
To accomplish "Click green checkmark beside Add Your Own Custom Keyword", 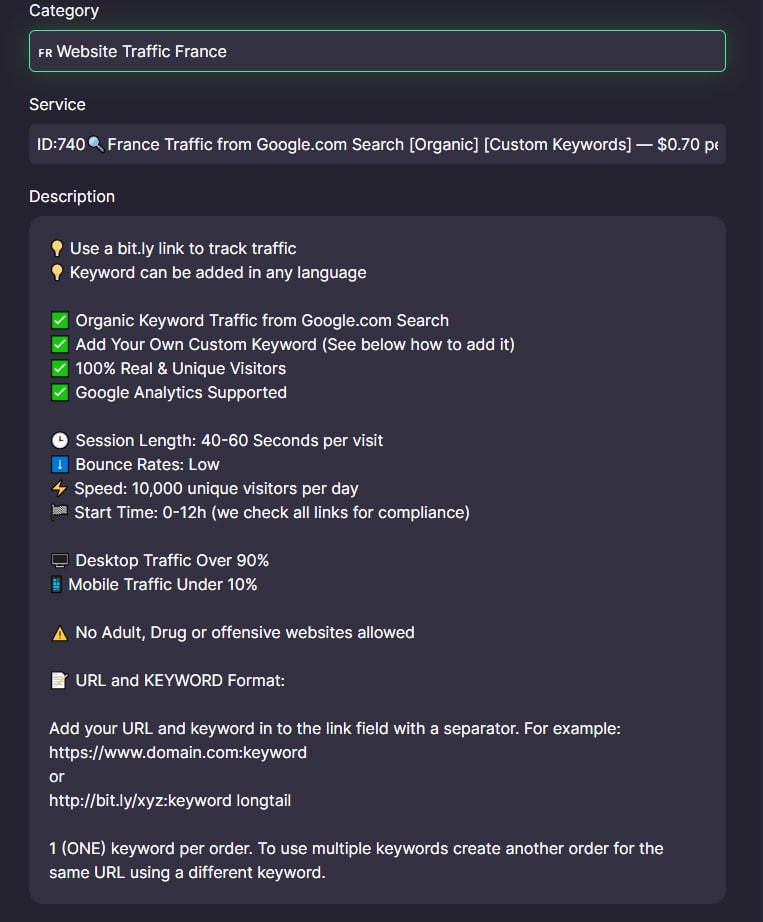I will point(60,345).
